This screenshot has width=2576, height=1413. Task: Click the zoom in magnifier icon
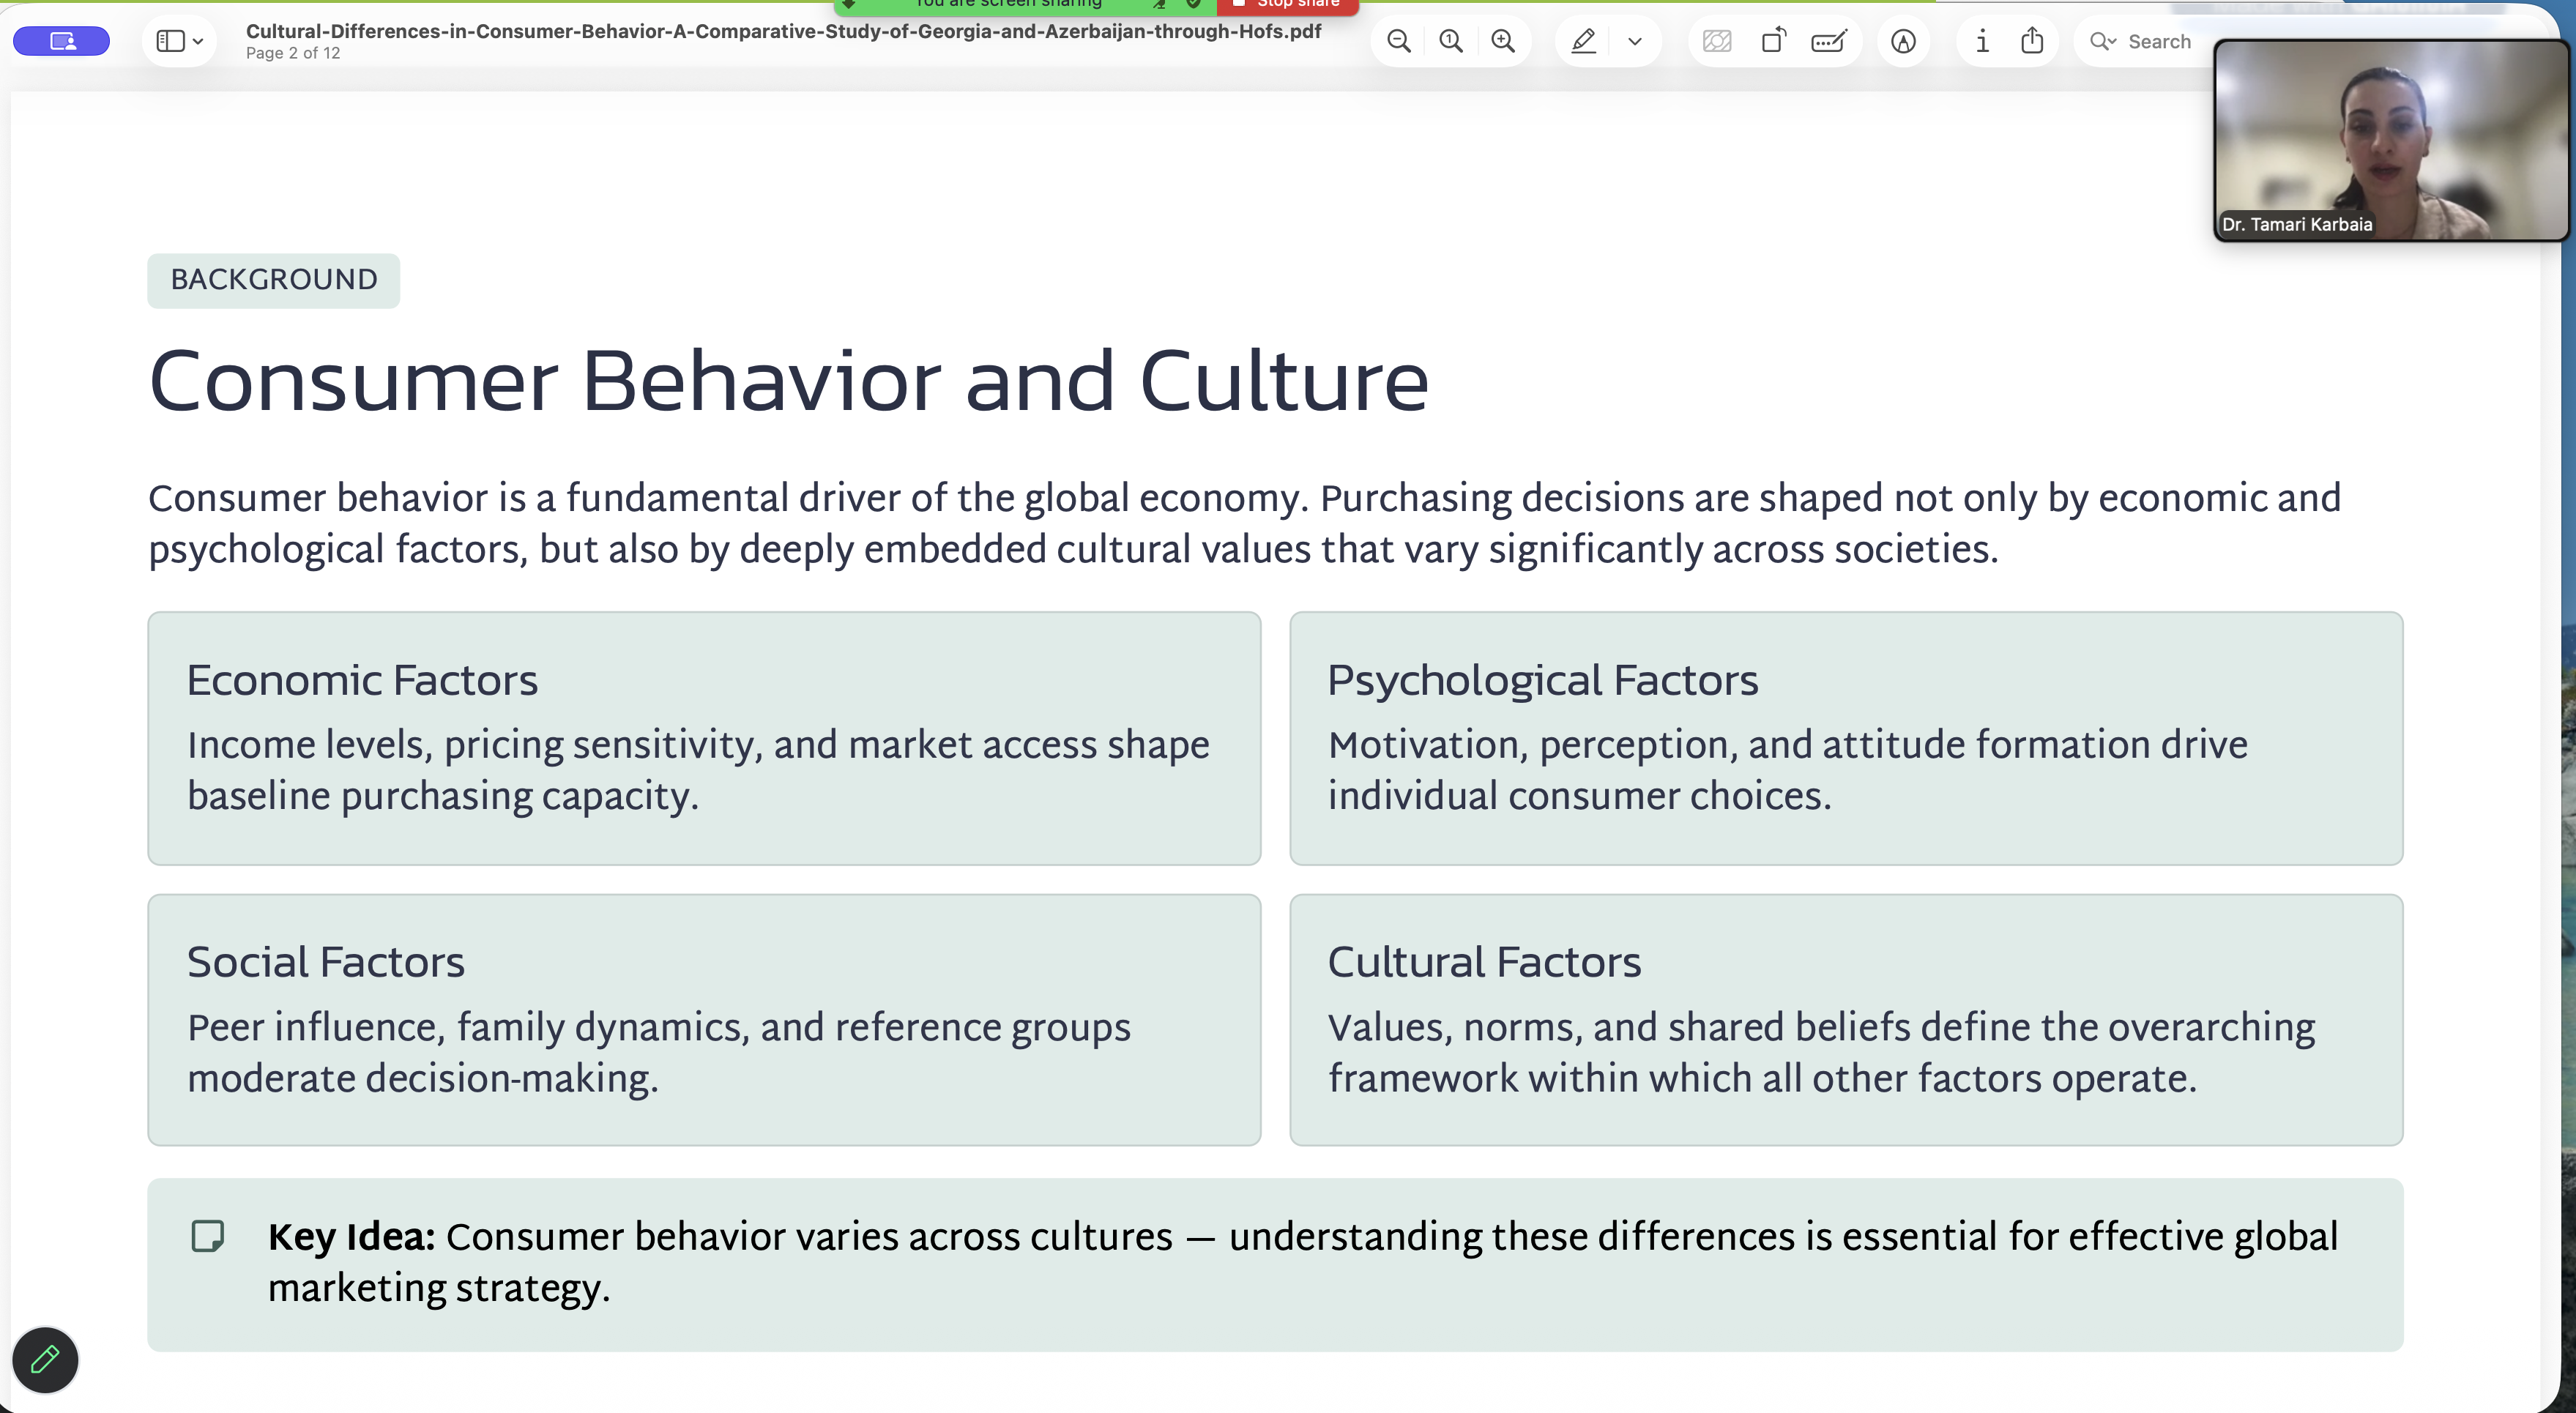[x=1503, y=41]
